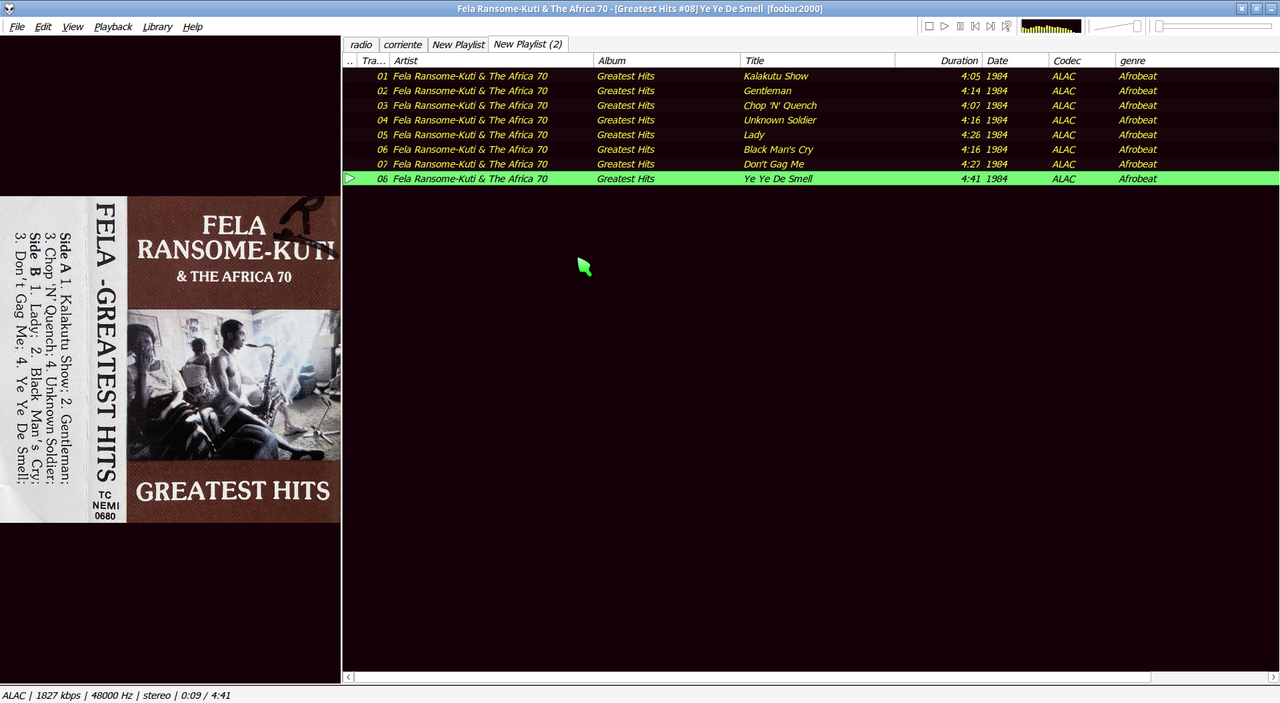Click track number 06 in Black Man's Cry row

(x=382, y=149)
